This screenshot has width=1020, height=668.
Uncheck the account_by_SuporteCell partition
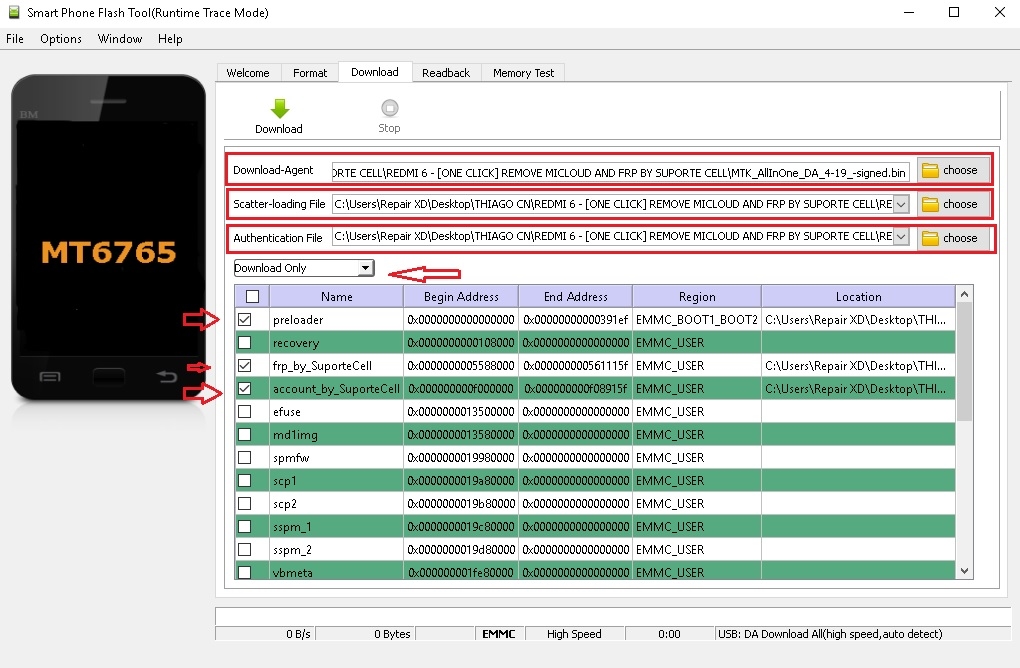point(245,388)
